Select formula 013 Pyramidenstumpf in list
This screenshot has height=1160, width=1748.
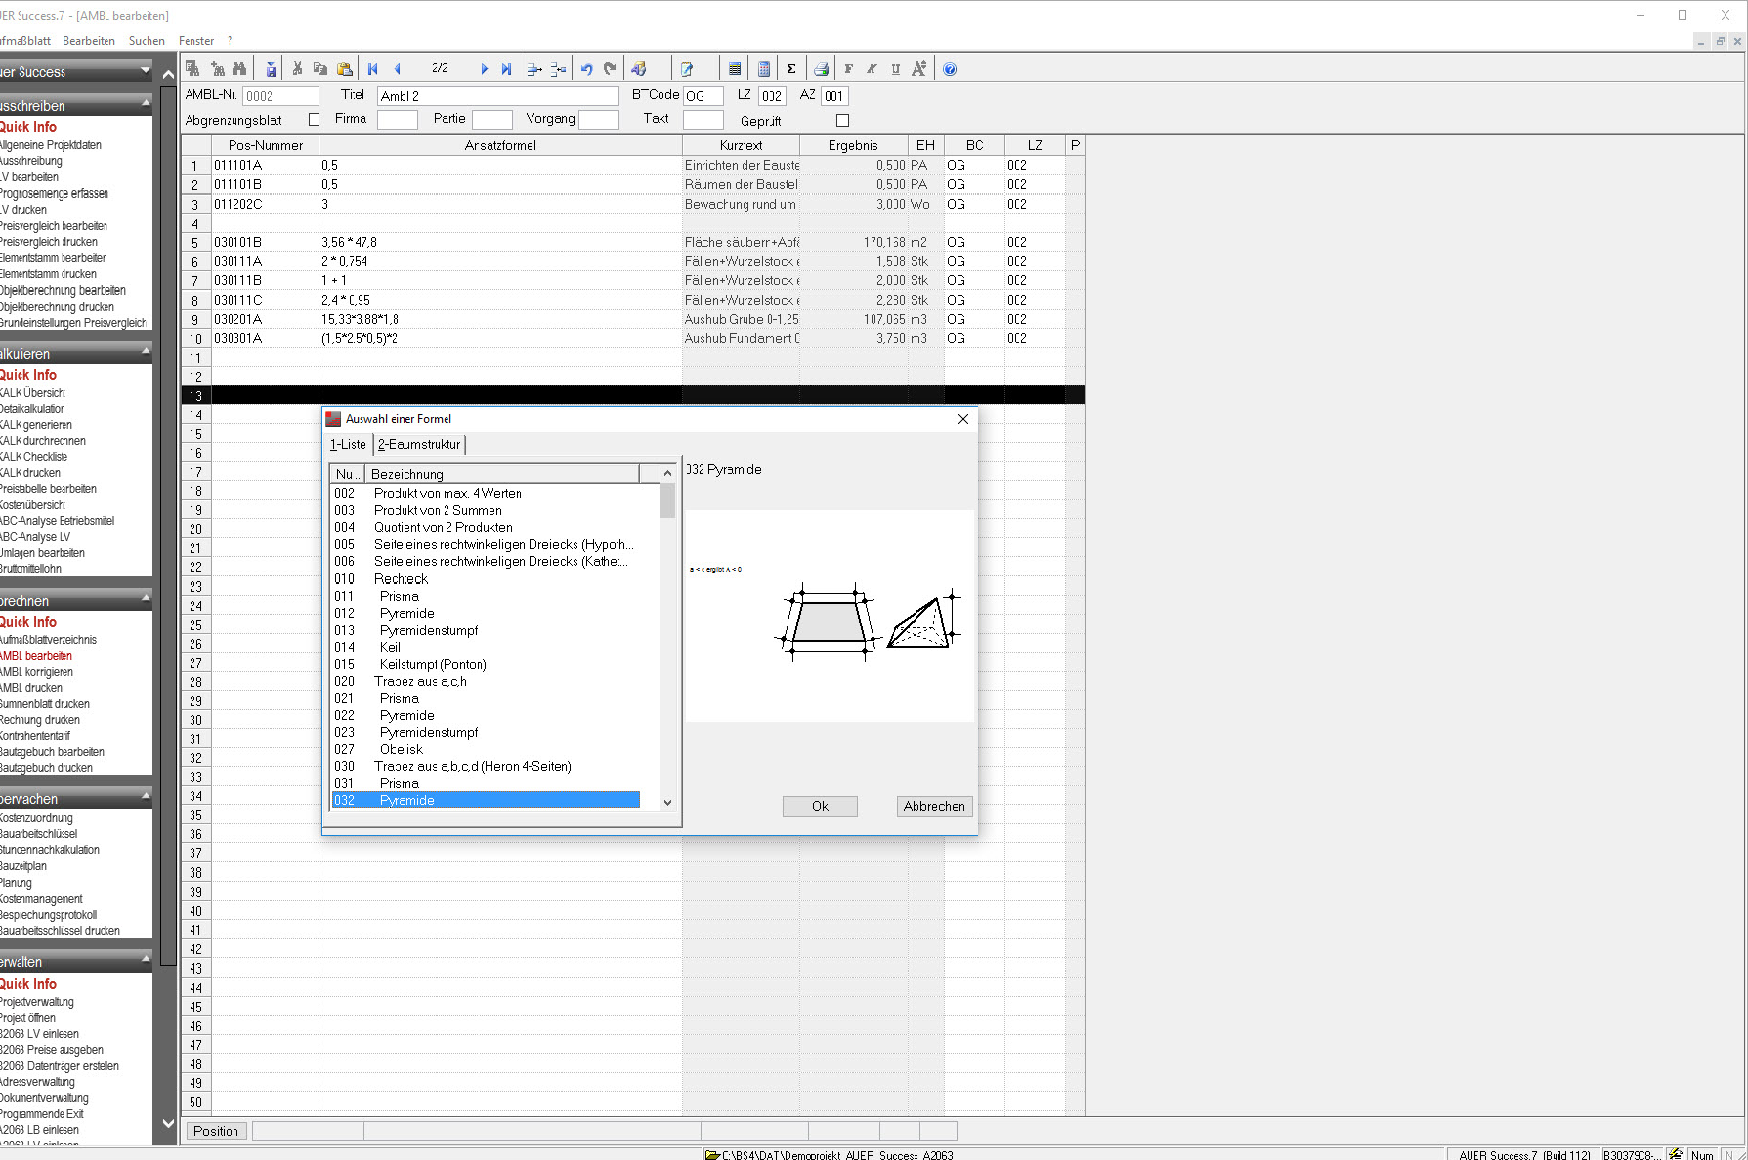(429, 631)
